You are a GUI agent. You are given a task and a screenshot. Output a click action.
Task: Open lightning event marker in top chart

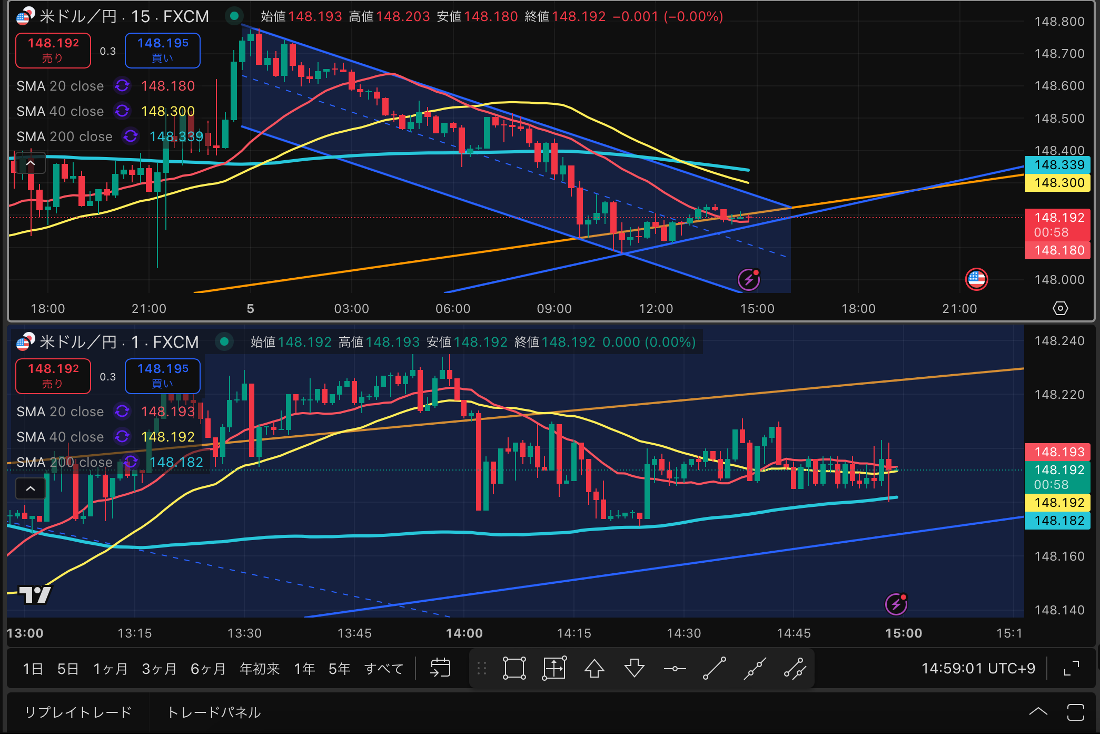749,279
